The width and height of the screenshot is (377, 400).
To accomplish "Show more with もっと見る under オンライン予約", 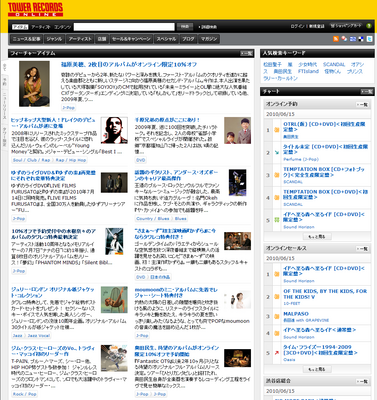I will coord(317,237).
